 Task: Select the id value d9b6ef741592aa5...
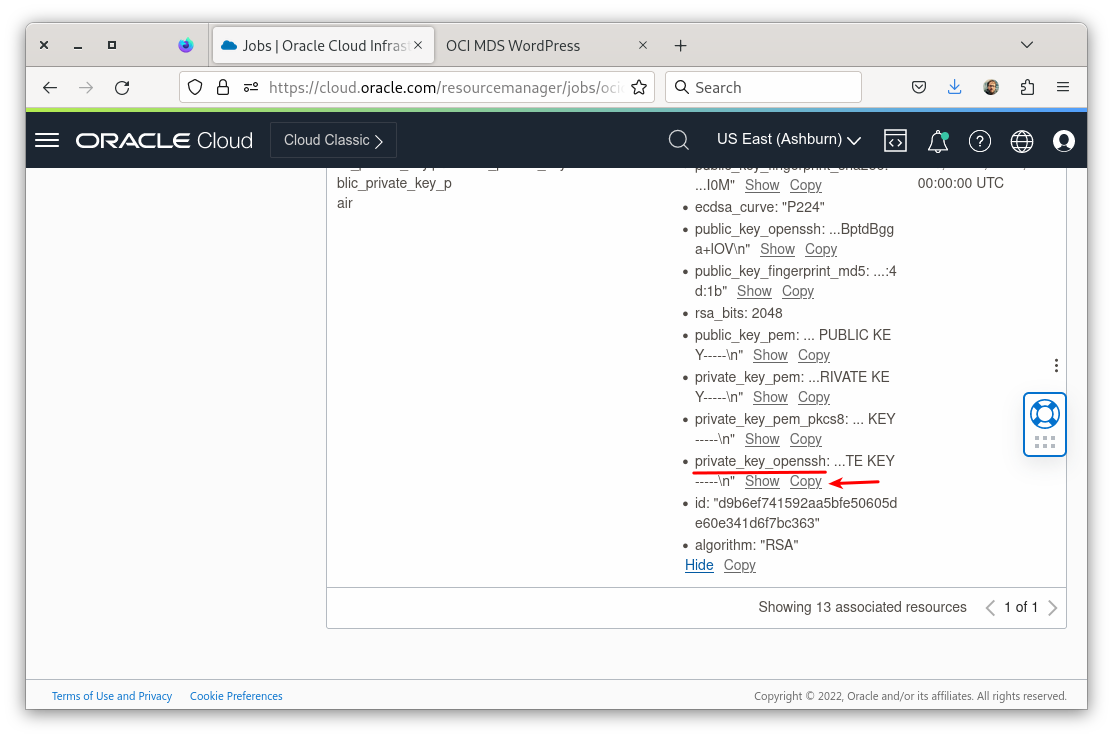click(x=796, y=513)
